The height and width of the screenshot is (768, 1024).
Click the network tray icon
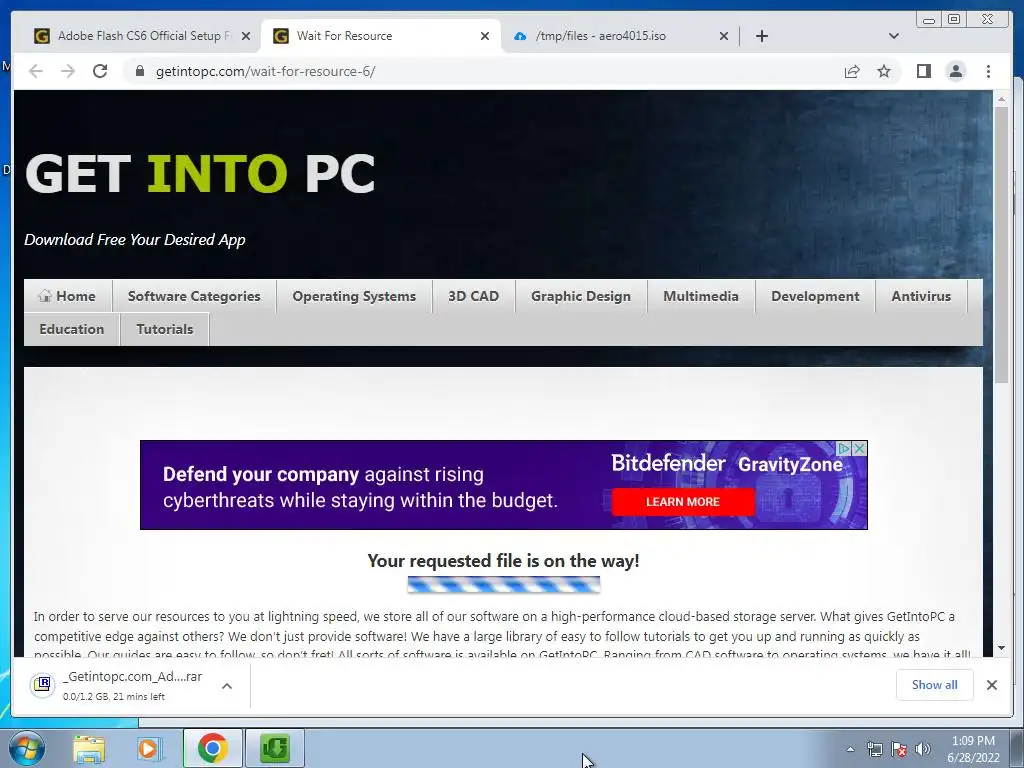pyautogui.click(x=874, y=749)
